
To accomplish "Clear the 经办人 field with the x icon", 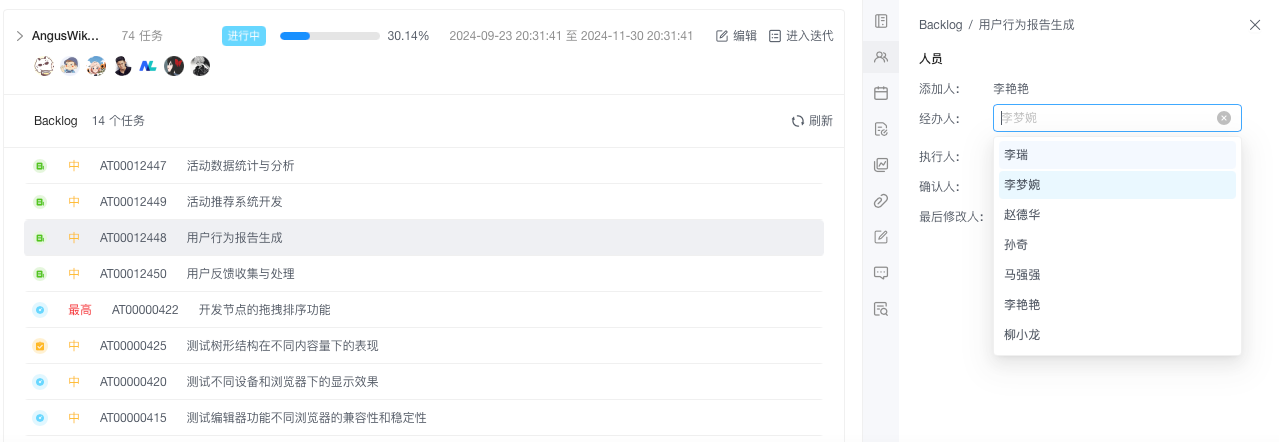I will pos(1224,118).
